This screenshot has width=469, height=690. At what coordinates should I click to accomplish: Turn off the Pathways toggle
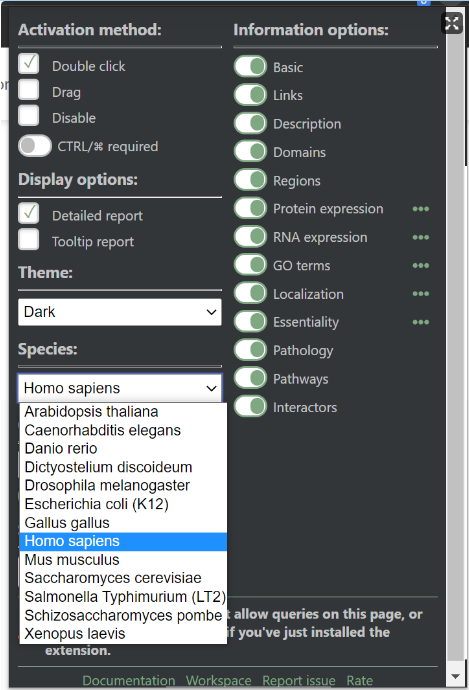pyautogui.click(x=250, y=378)
